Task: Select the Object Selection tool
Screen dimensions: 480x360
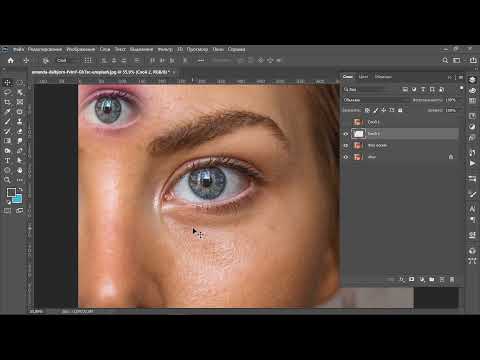Action: (20, 92)
